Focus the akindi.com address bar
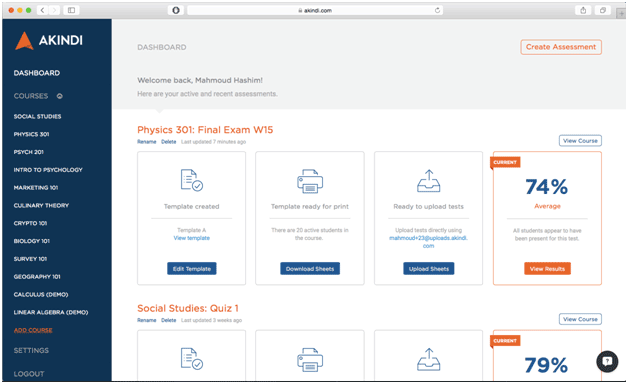 pos(315,10)
